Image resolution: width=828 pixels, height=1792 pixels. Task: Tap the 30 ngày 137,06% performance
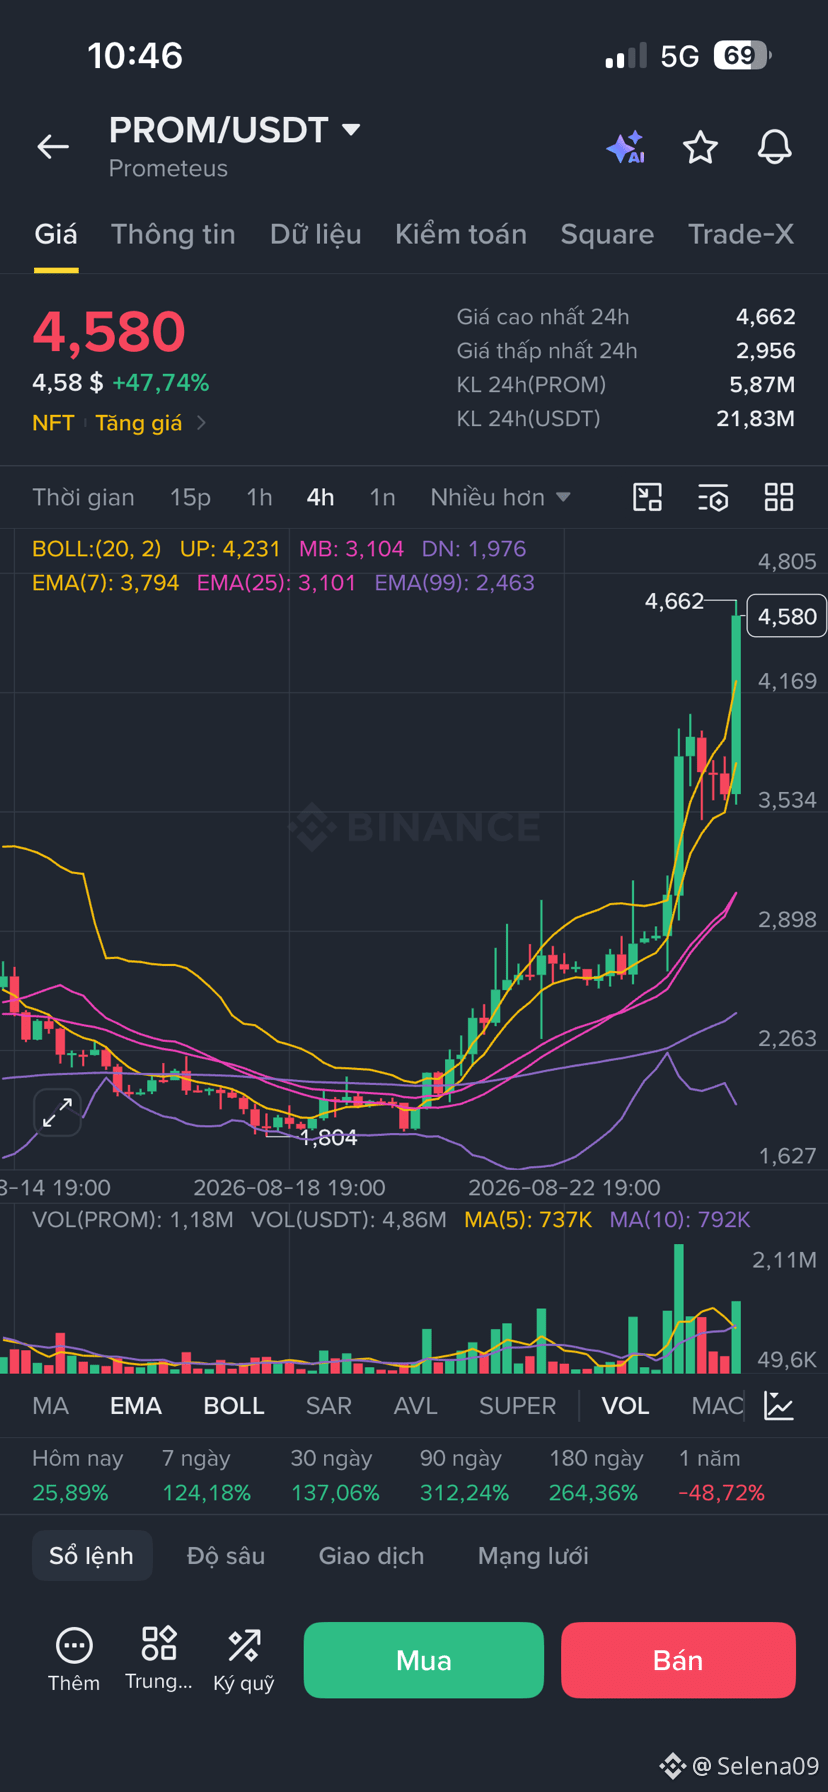[x=335, y=1475]
